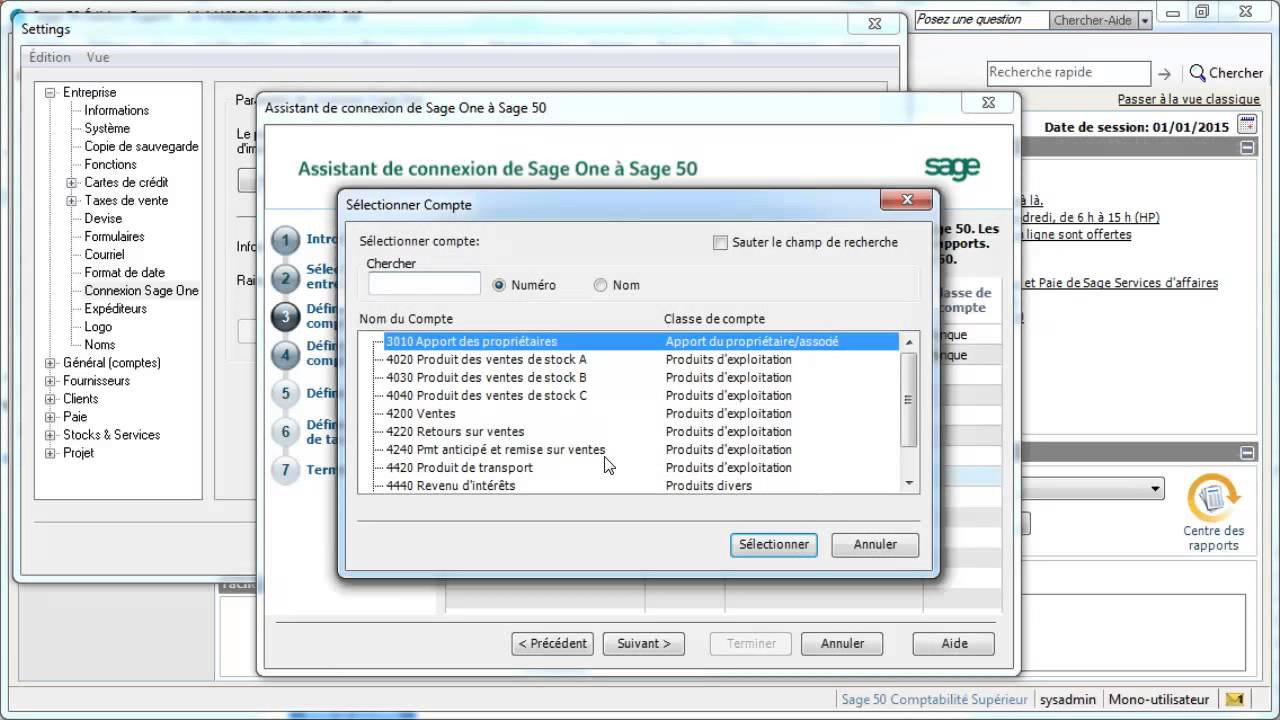
Task: Click the Aide wizard button
Action: [x=954, y=643]
